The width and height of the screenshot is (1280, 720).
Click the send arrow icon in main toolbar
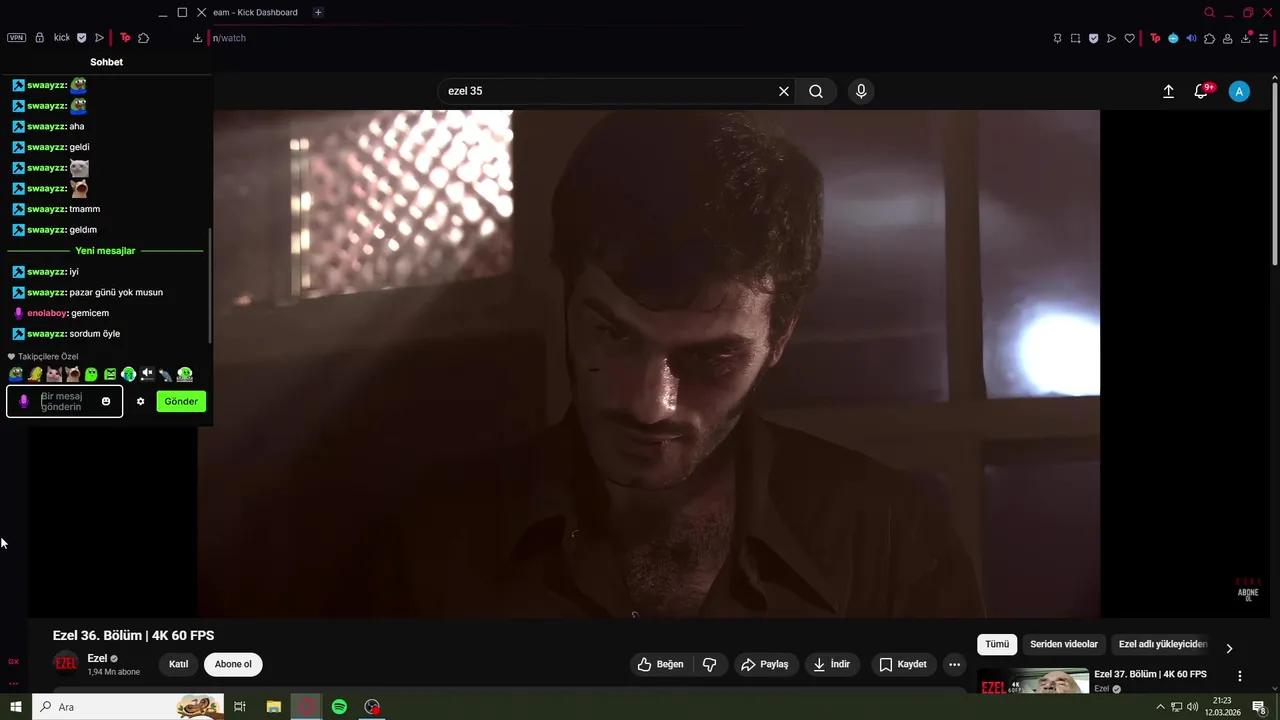pos(1111,38)
